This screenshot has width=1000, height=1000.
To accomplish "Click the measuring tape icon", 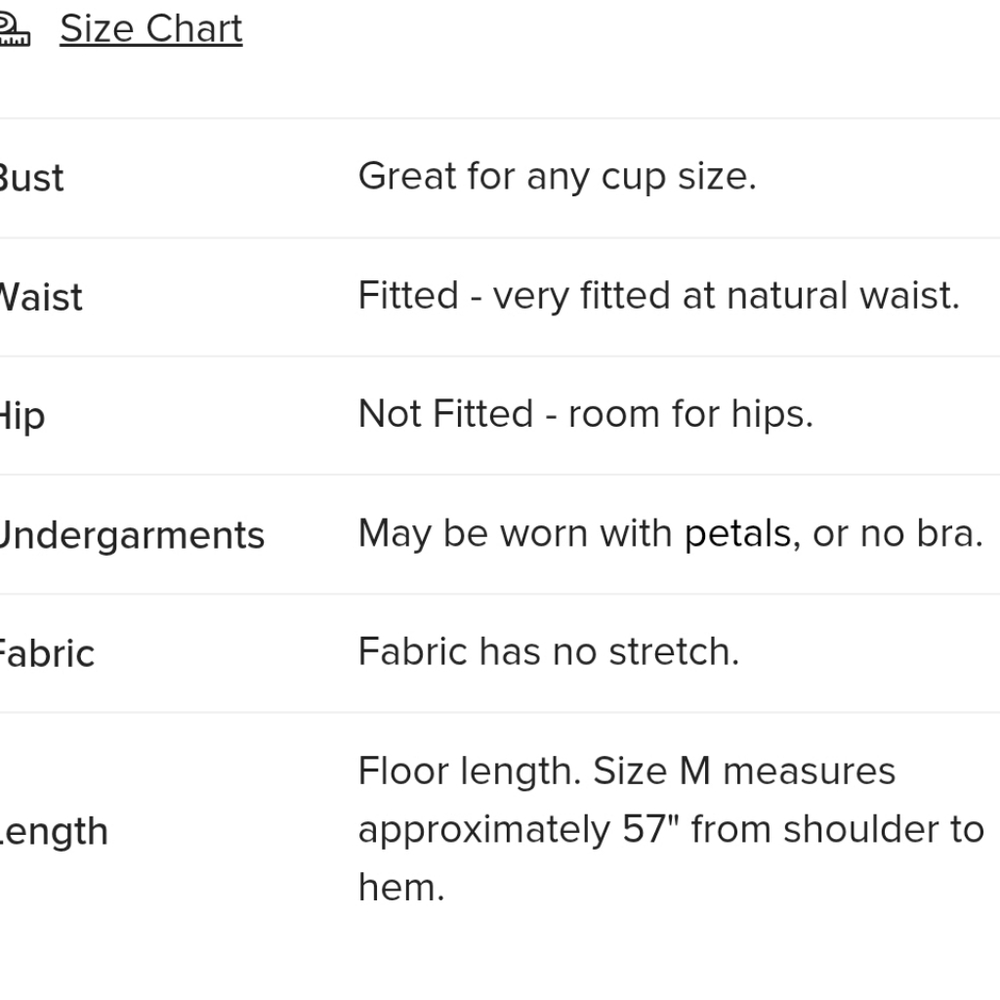I will pos(13,30).
